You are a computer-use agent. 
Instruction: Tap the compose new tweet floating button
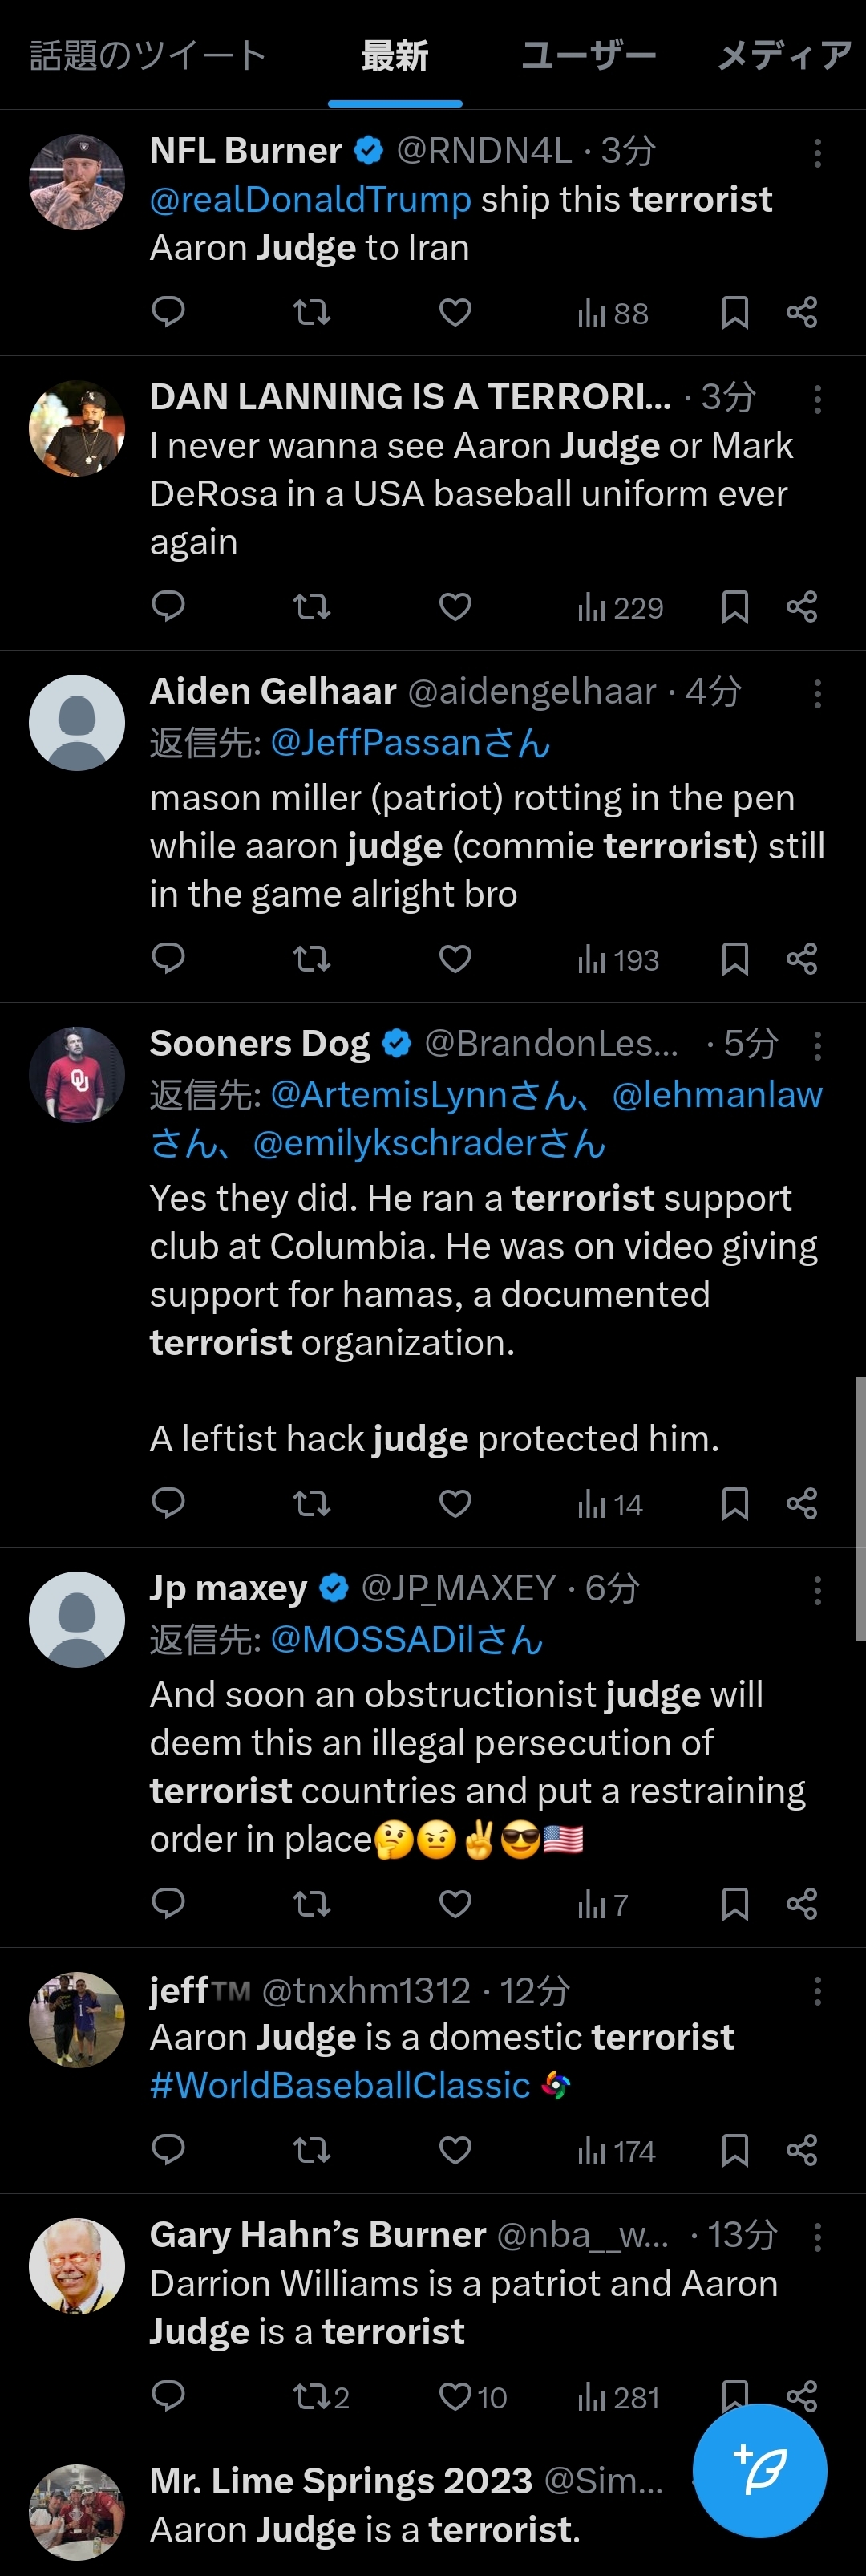click(760, 2471)
